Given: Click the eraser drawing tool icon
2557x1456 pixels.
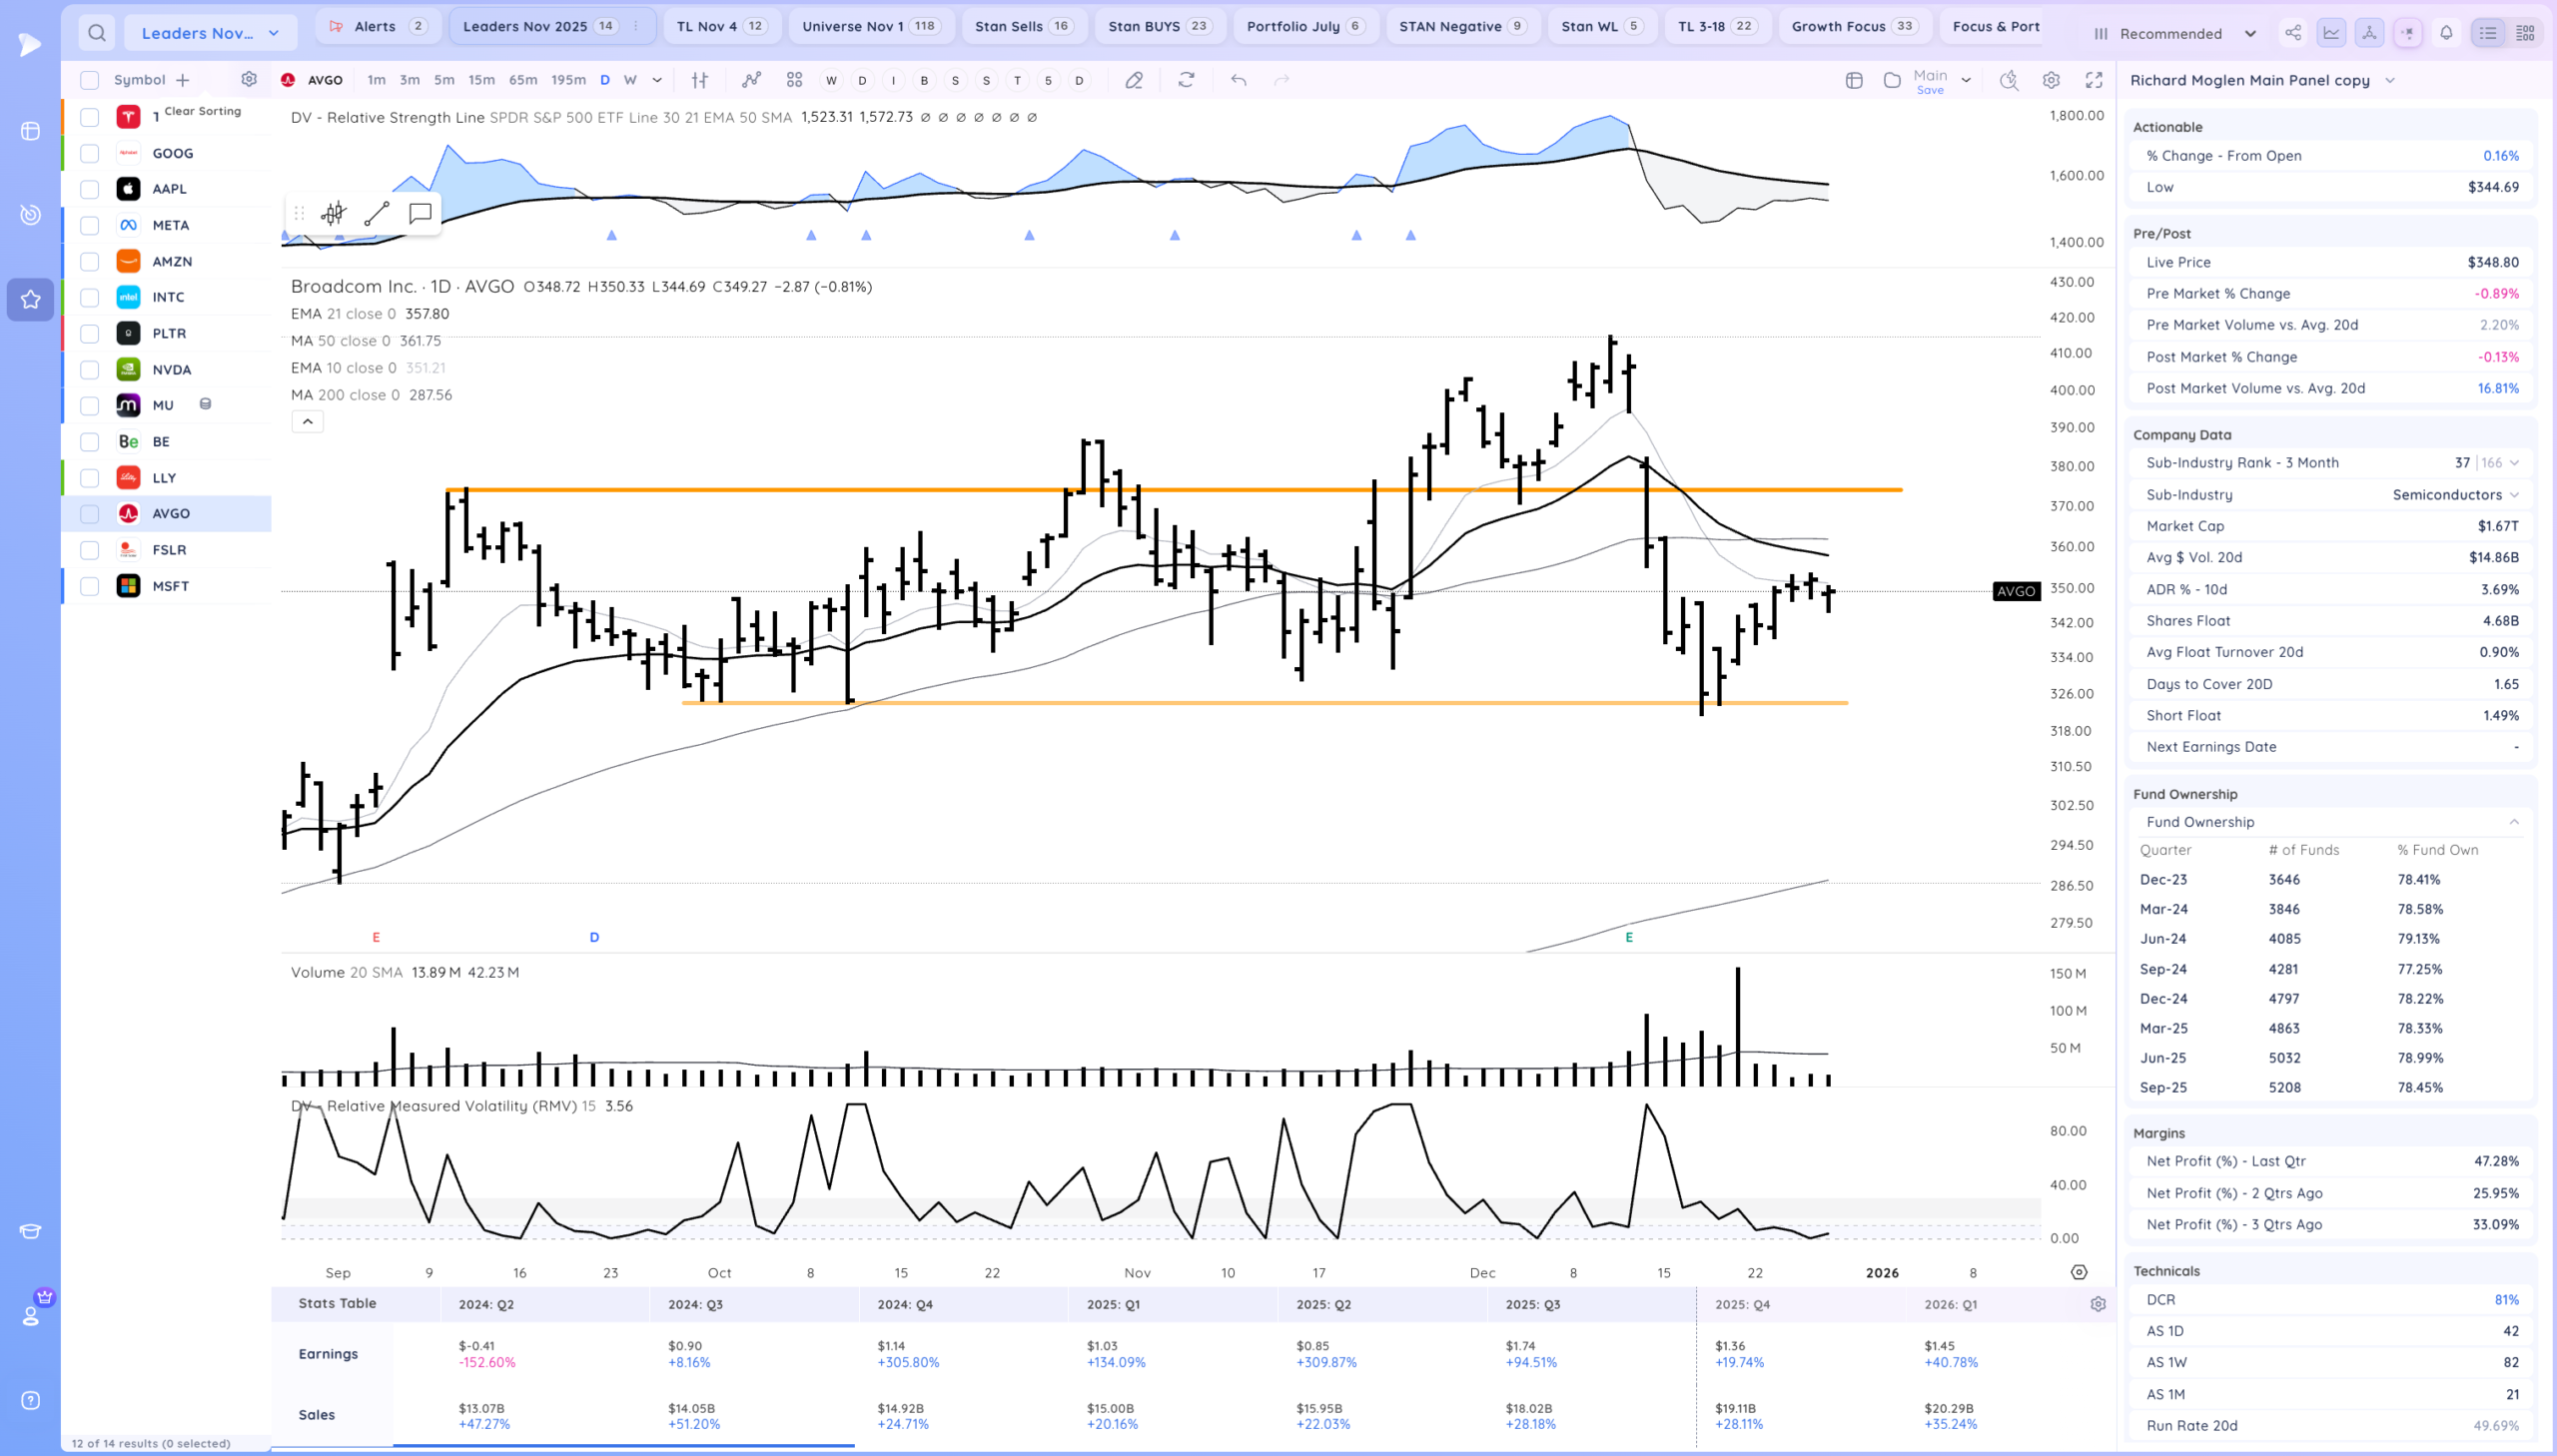Looking at the screenshot, I should (1133, 80).
